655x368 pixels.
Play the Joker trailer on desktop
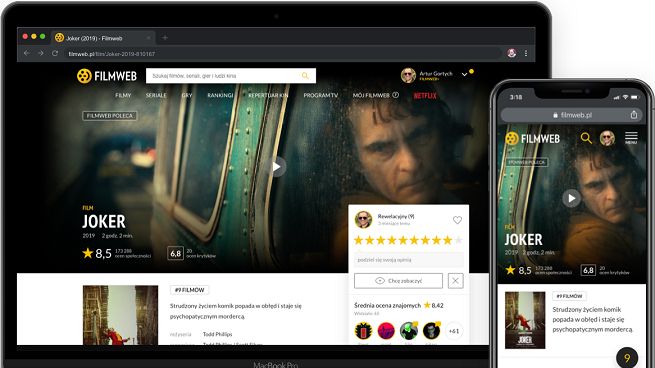click(276, 167)
